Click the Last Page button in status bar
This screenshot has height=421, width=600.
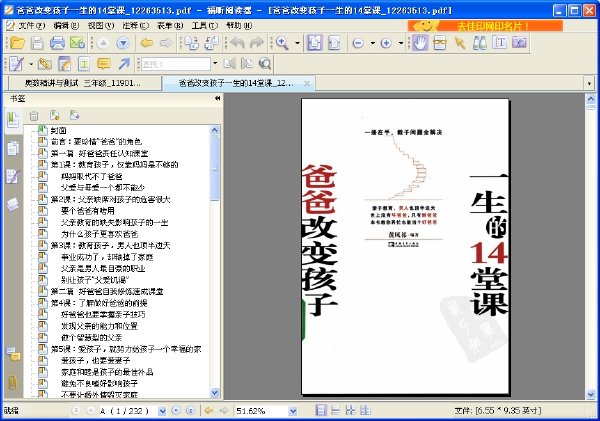tap(190, 411)
